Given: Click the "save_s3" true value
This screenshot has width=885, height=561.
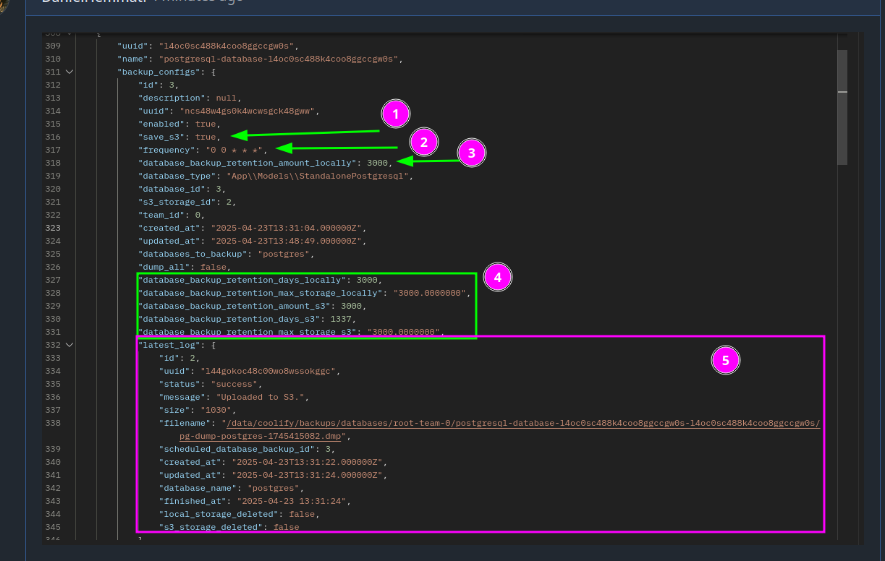Looking at the screenshot, I should pyautogui.click(x=205, y=137).
